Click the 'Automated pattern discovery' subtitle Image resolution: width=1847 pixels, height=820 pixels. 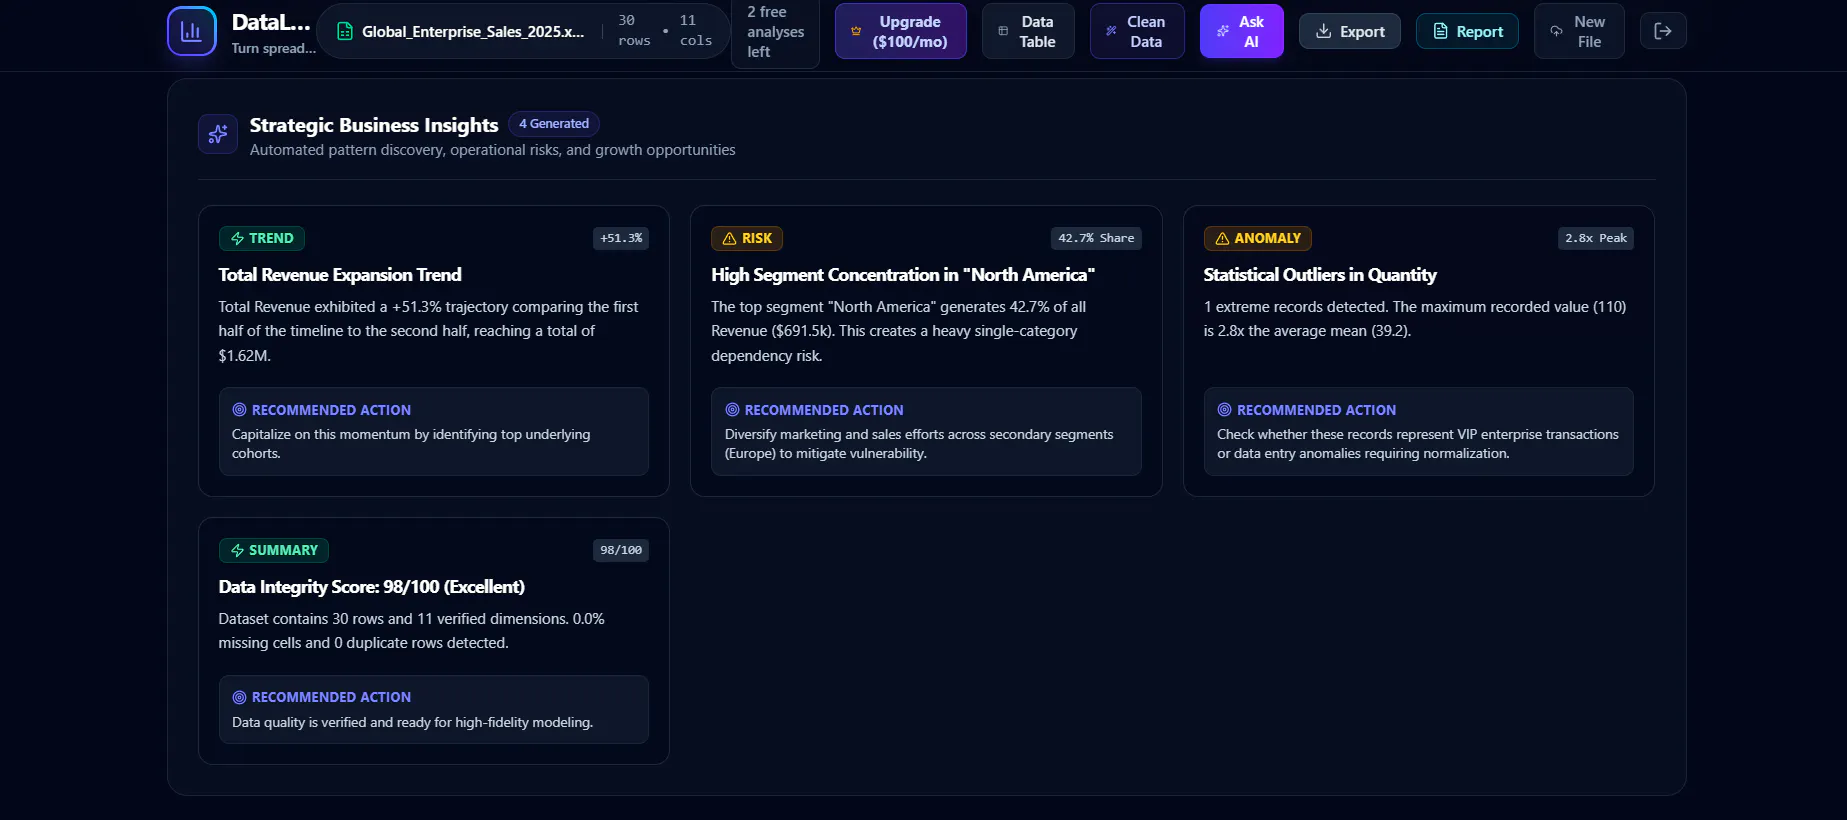(492, 150)
